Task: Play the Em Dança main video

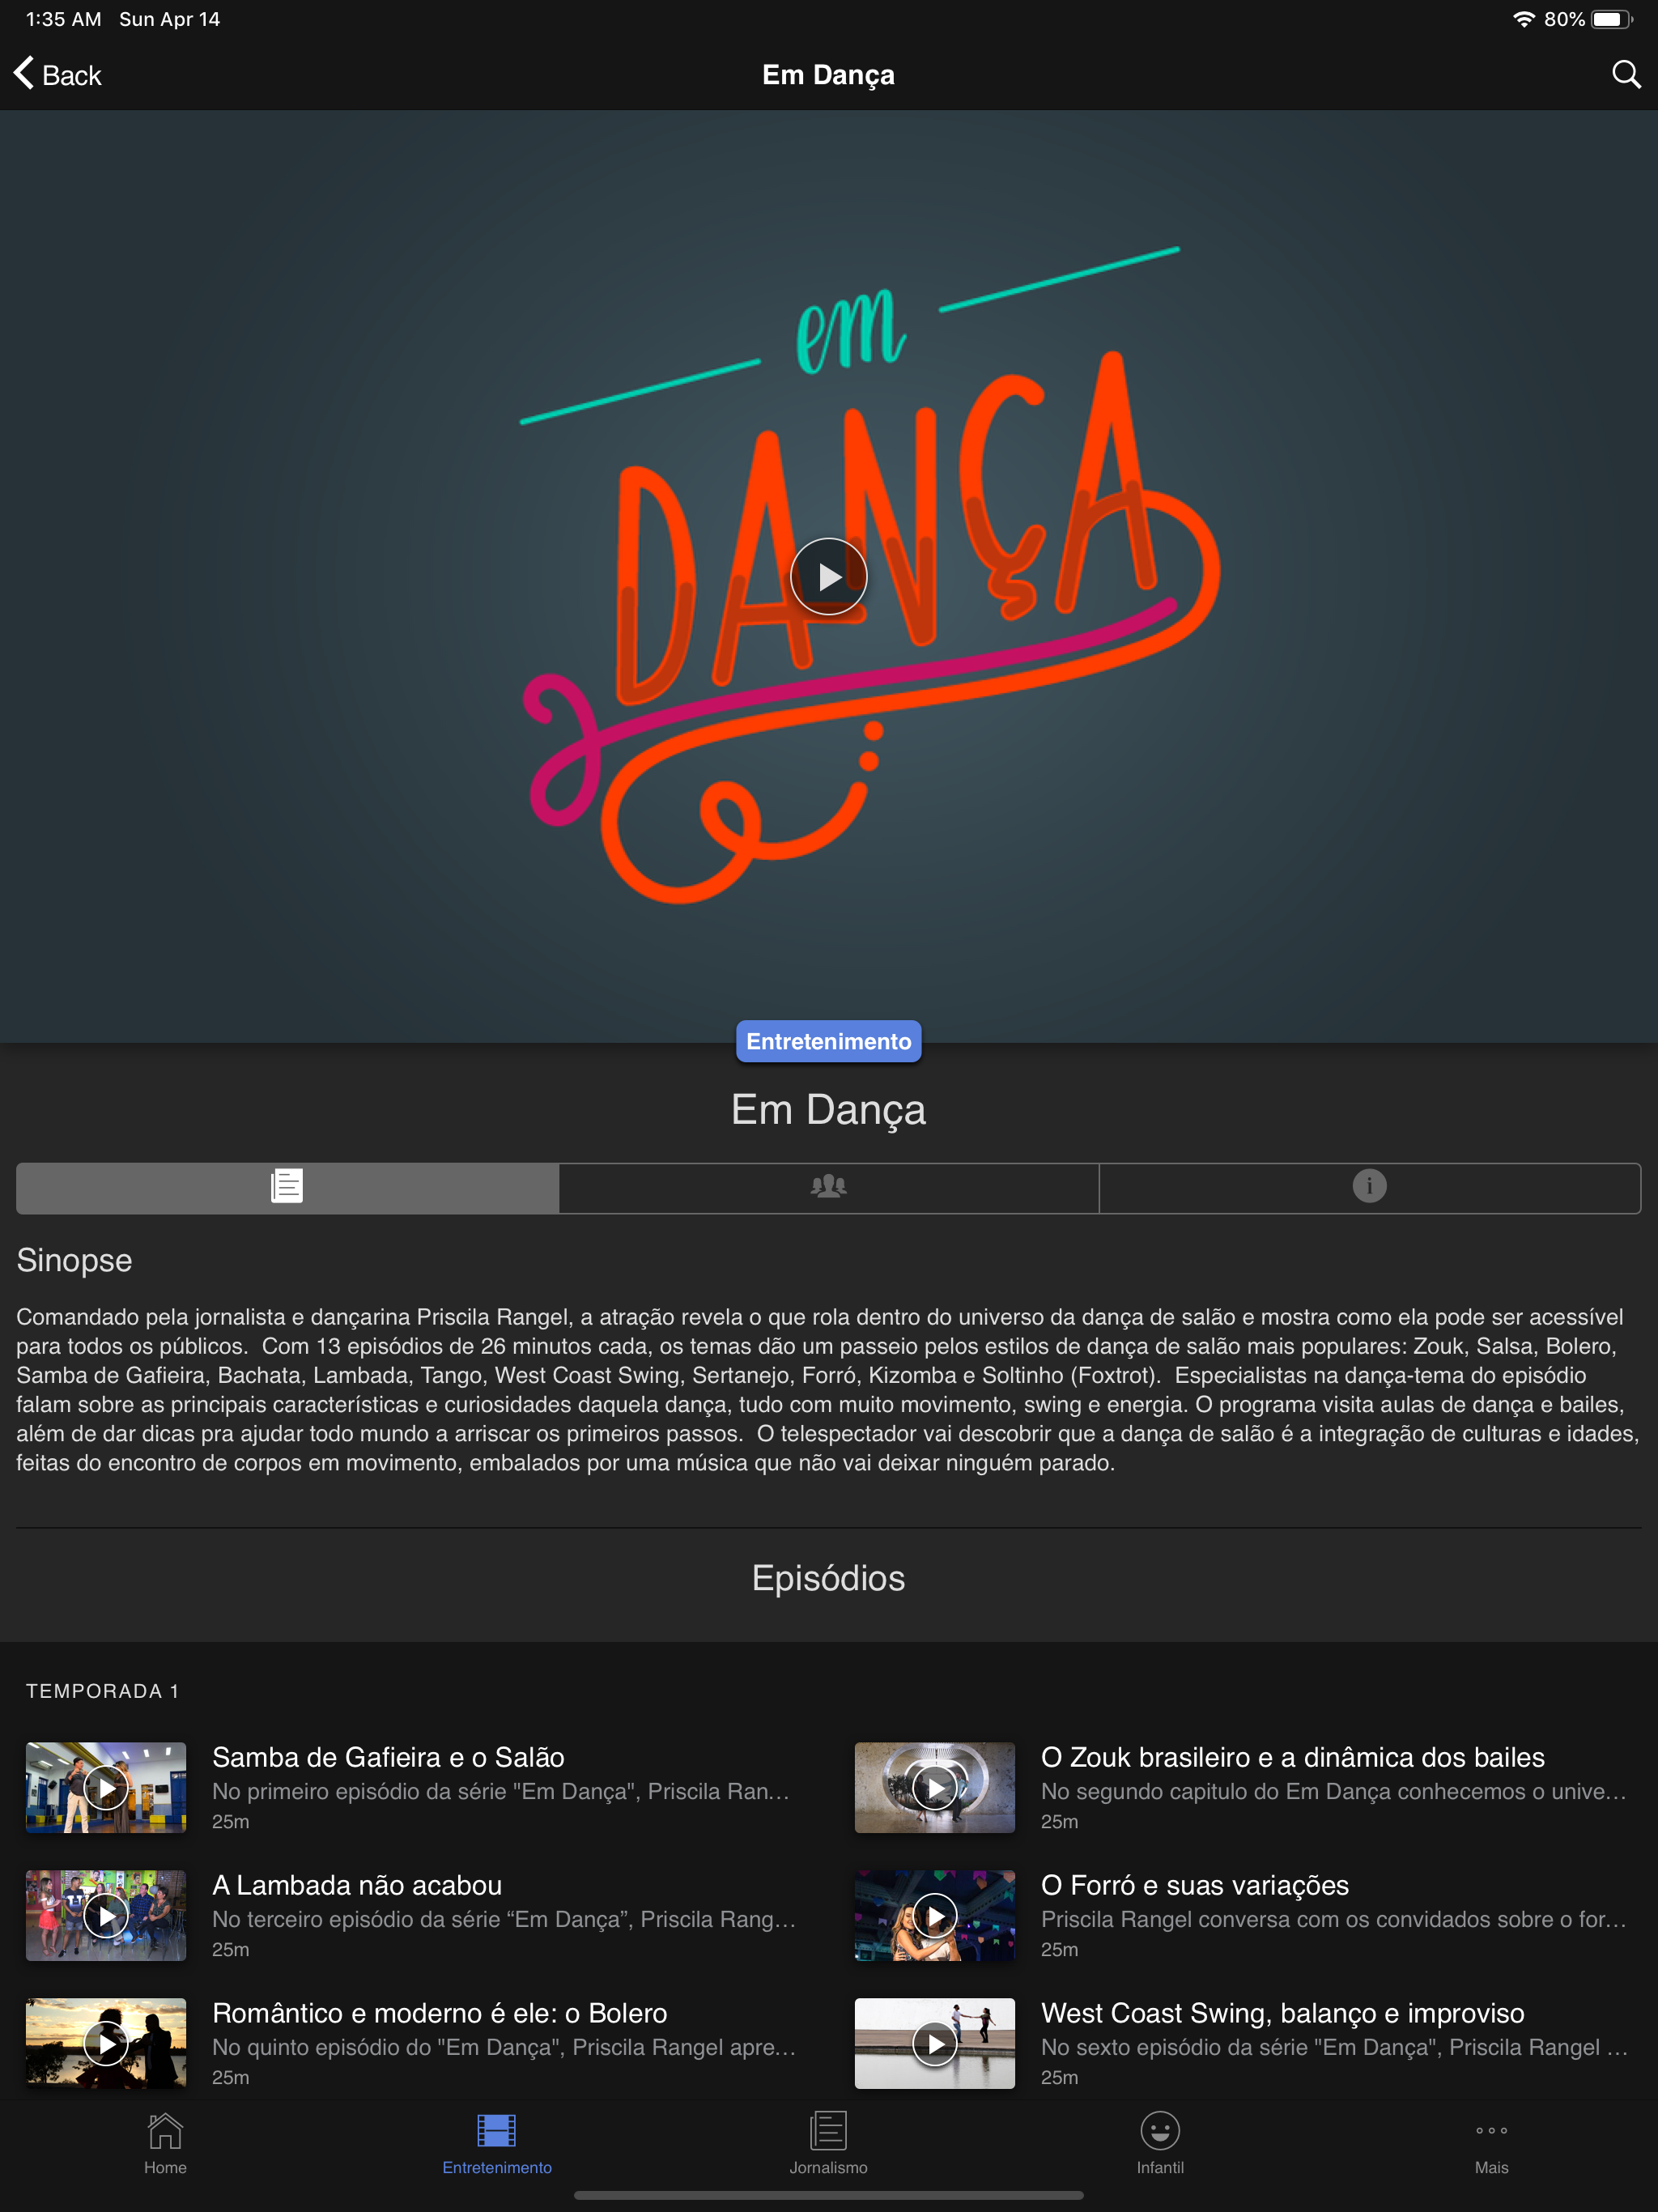Action: pos(828,576)
